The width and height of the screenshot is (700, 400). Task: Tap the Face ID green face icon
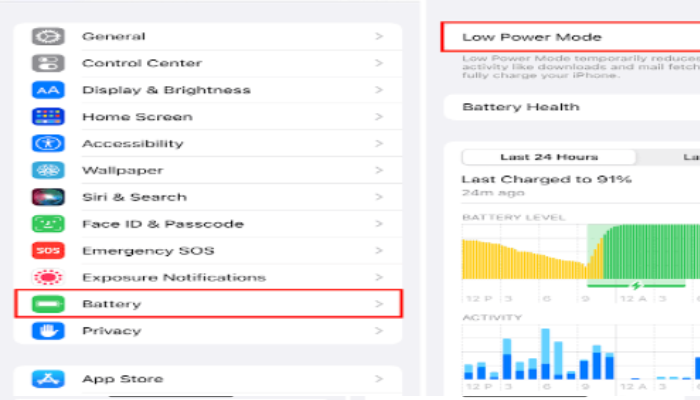tap(48, 224)
